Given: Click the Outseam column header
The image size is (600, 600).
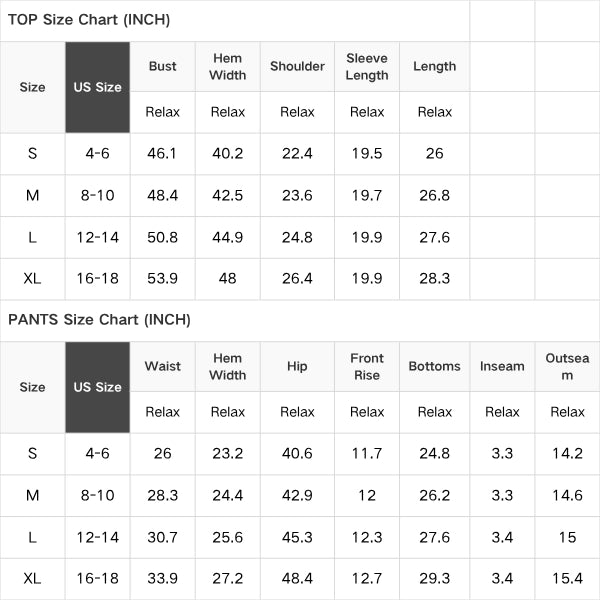Looking at the screenshot, I should (x=567, y=367).
